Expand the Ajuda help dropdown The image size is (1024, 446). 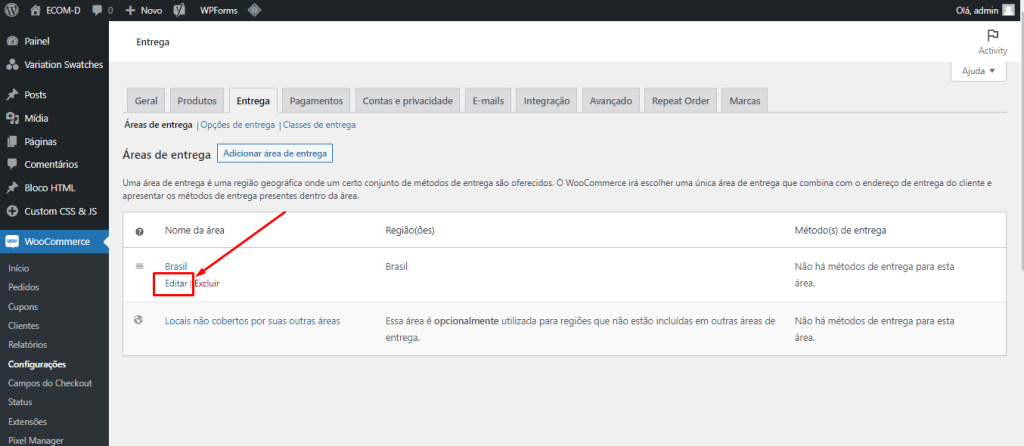click(978, 71)
